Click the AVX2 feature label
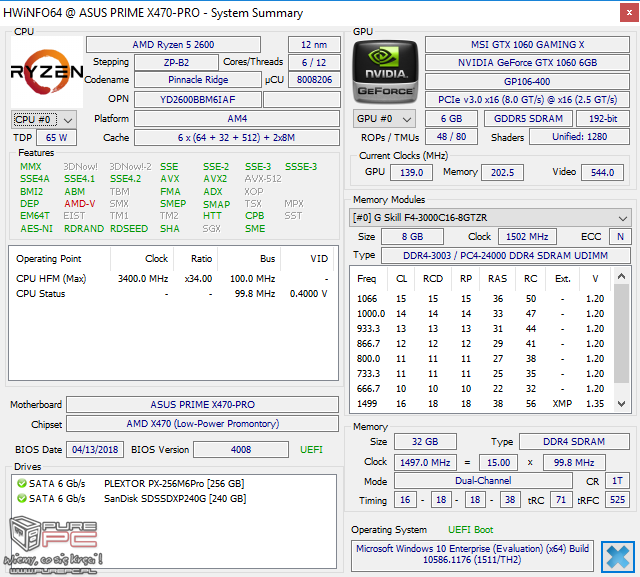 (216, 179)
